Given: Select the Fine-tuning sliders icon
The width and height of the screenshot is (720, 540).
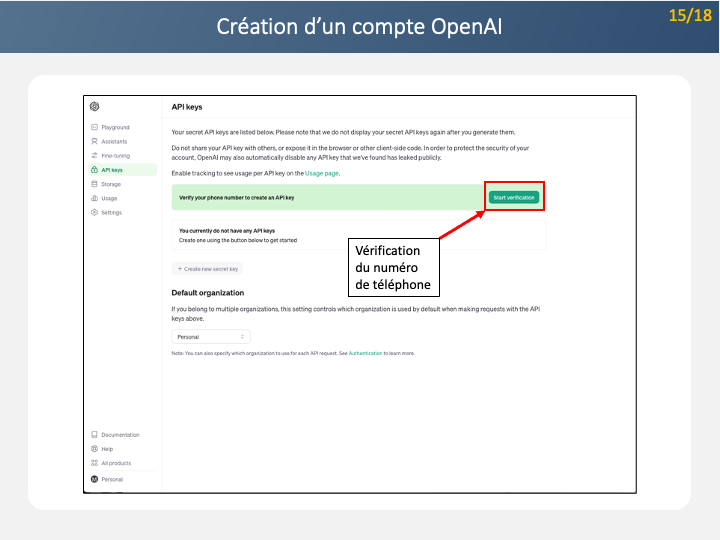Looking at the screenshot, I should (x=94, y=156).
